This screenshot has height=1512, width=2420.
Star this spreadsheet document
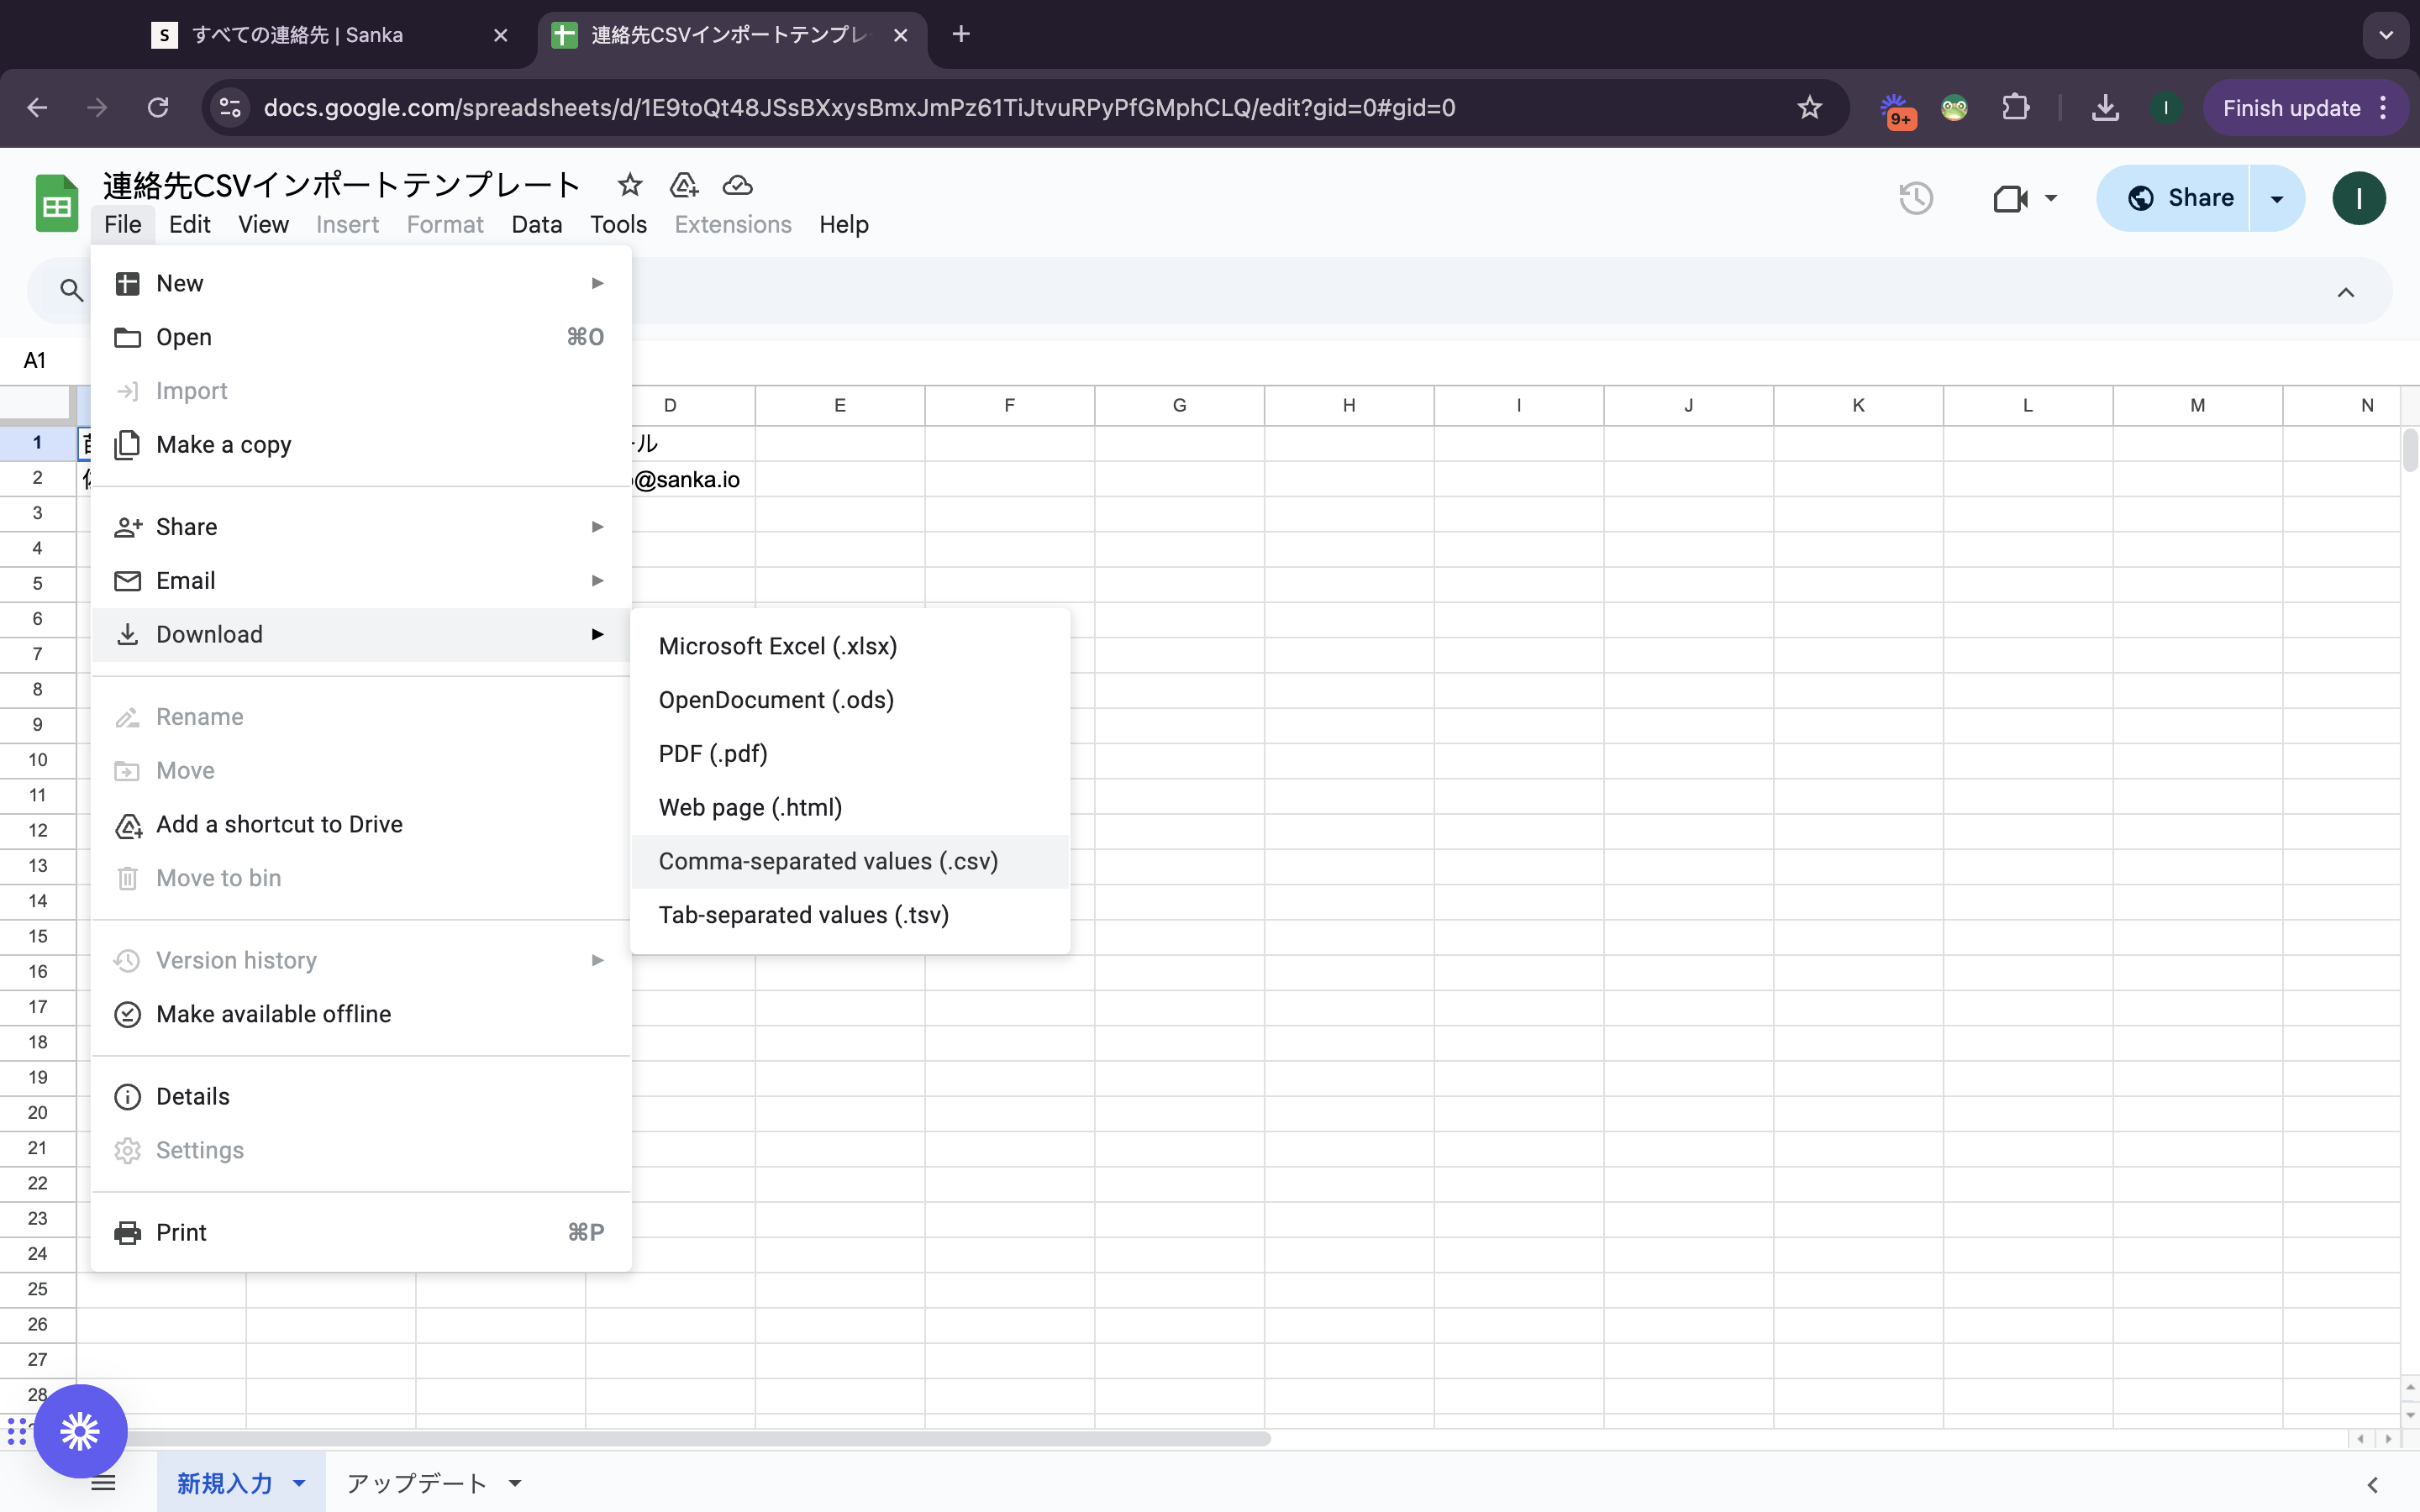[x=629, y=185]
